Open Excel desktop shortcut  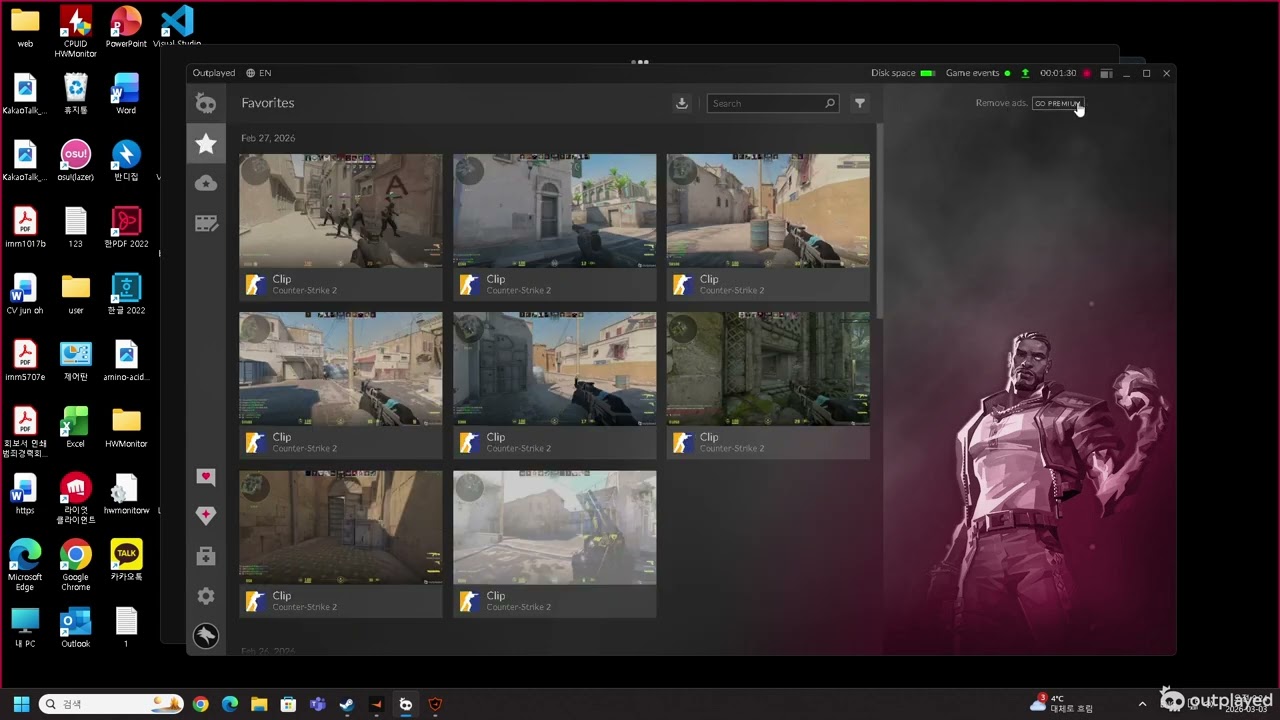coord(75,426)
